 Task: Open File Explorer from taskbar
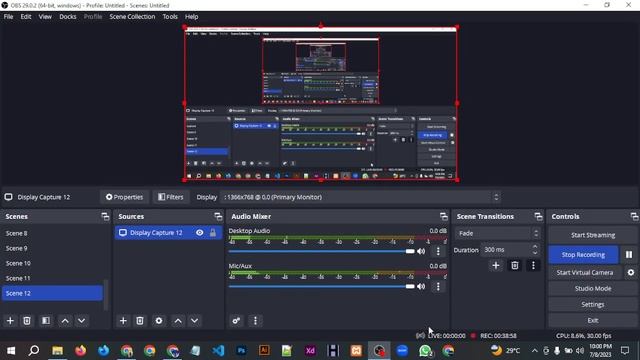coord(58,351)
